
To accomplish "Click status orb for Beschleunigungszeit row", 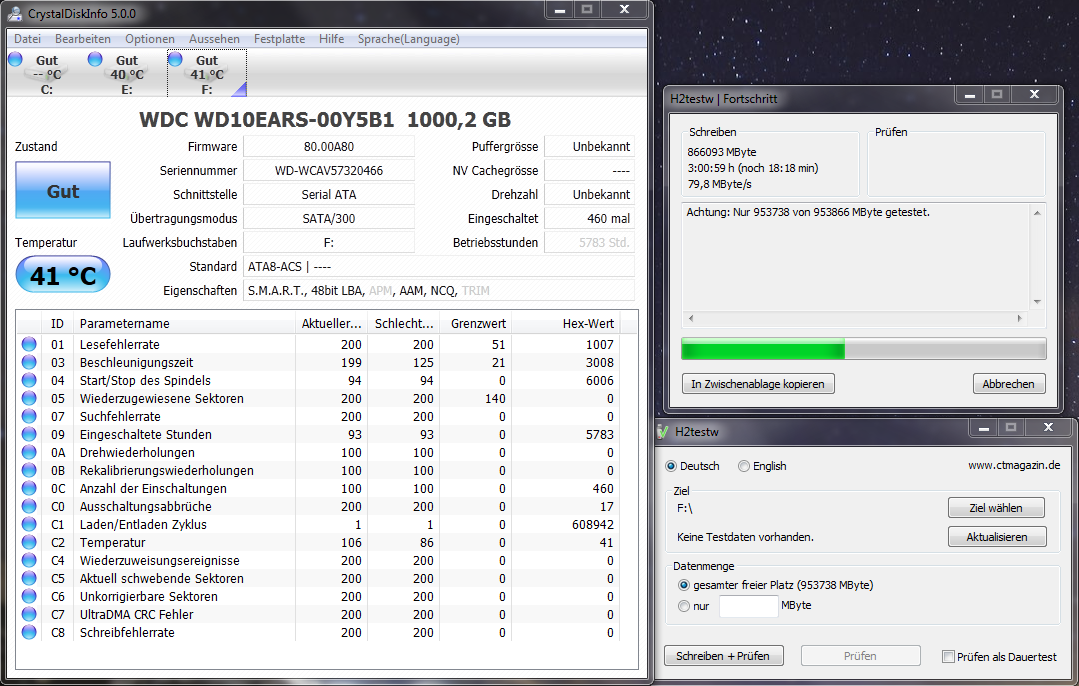I will 29,362.
